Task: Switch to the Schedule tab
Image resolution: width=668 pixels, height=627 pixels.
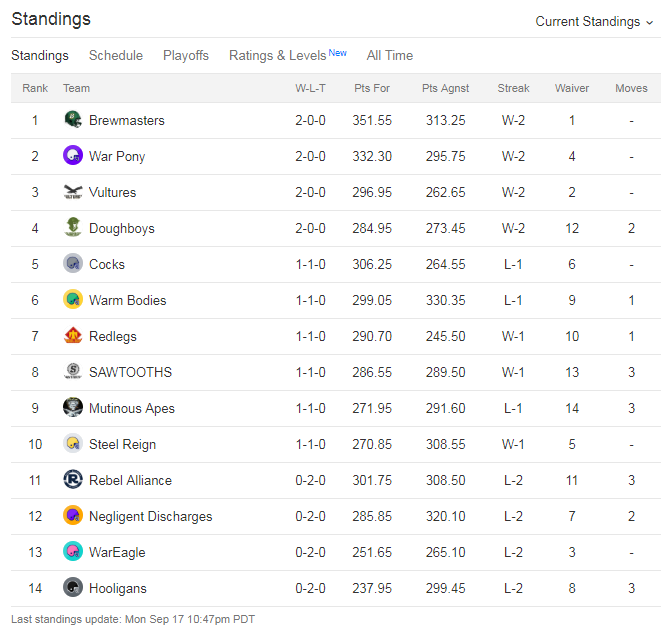Action: (116, 55)
